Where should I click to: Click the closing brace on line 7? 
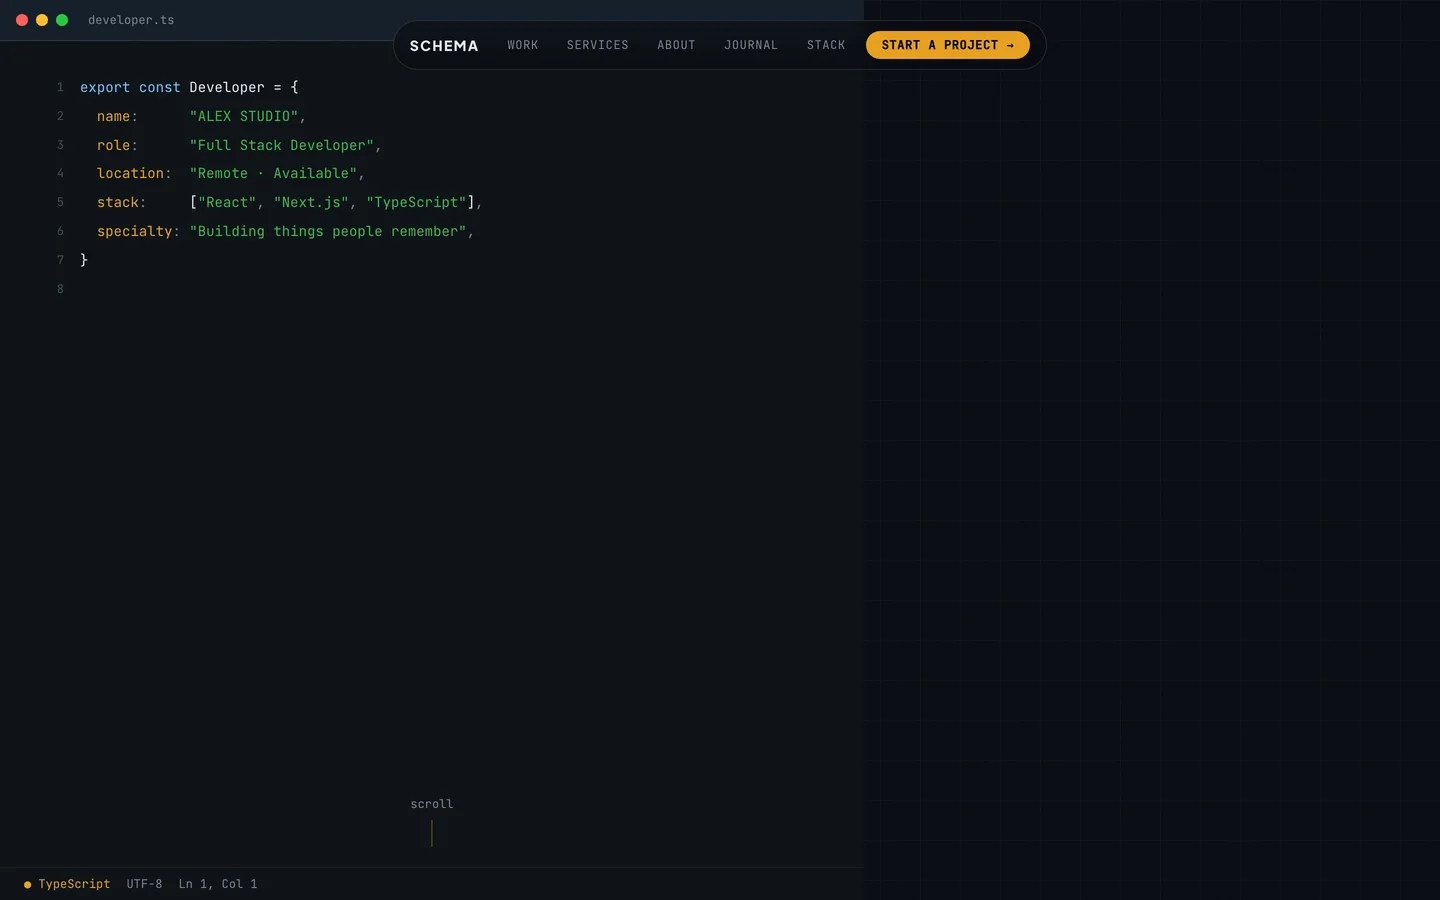pos(84,260)
